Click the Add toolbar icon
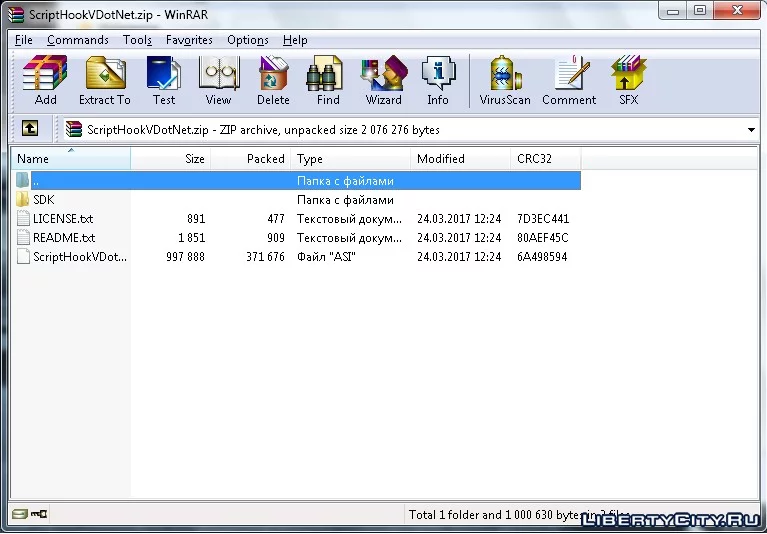Image resolution: width=767 pixels, height=534 pixels. tap(45, 73)
